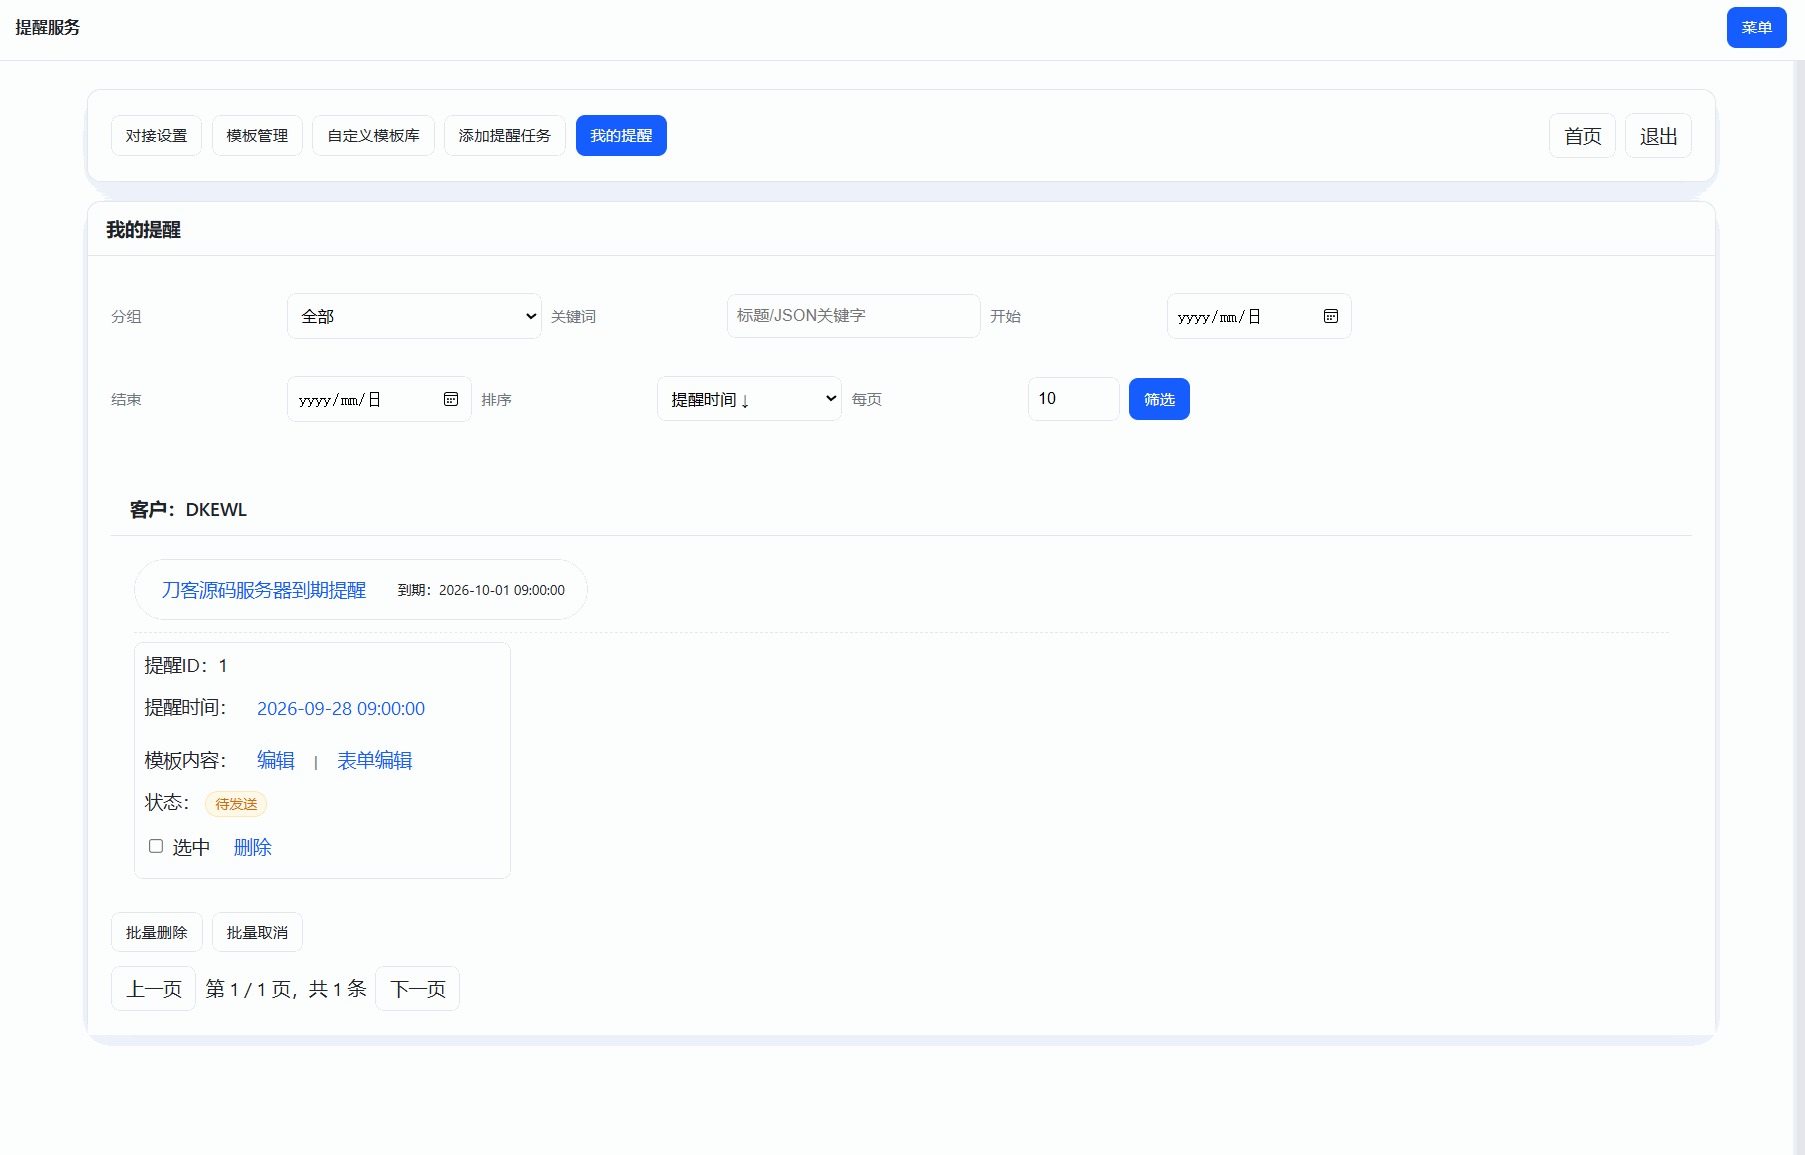
Task: Click the 表单编辑 link
Action: point(374,761)
